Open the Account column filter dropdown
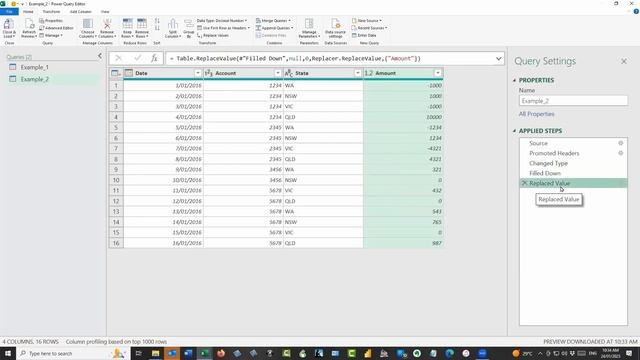 point(278,73)
